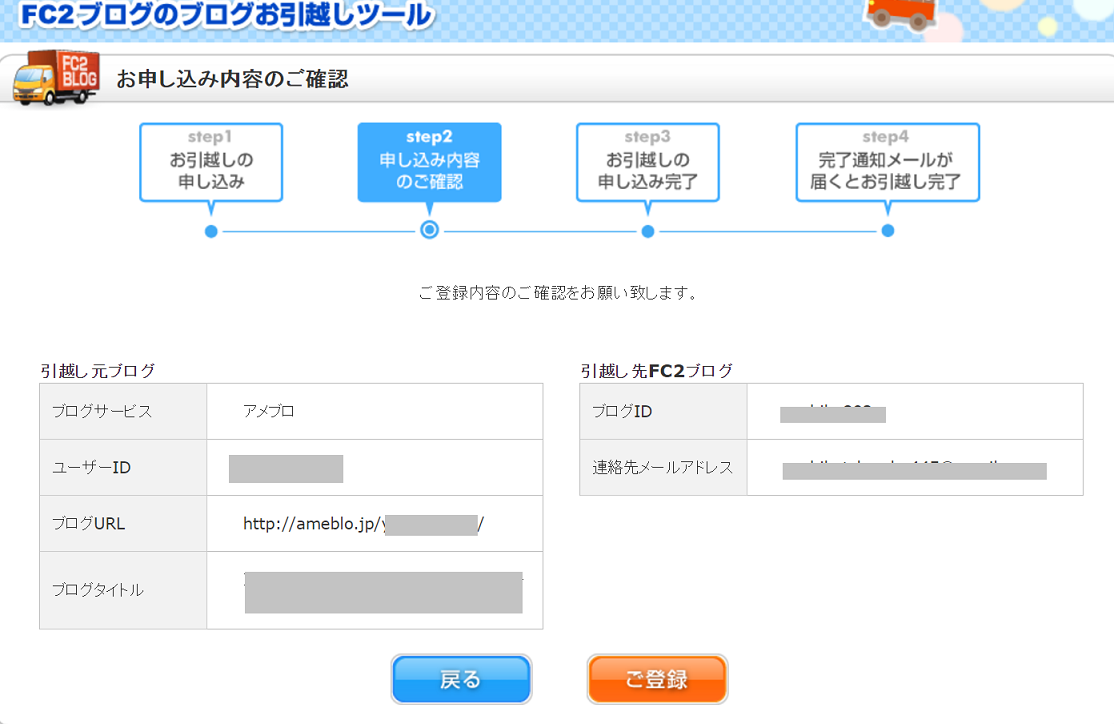Select the active step2 申し込み内容のご確認 box
1114x724 pixels.
point(430,161)
